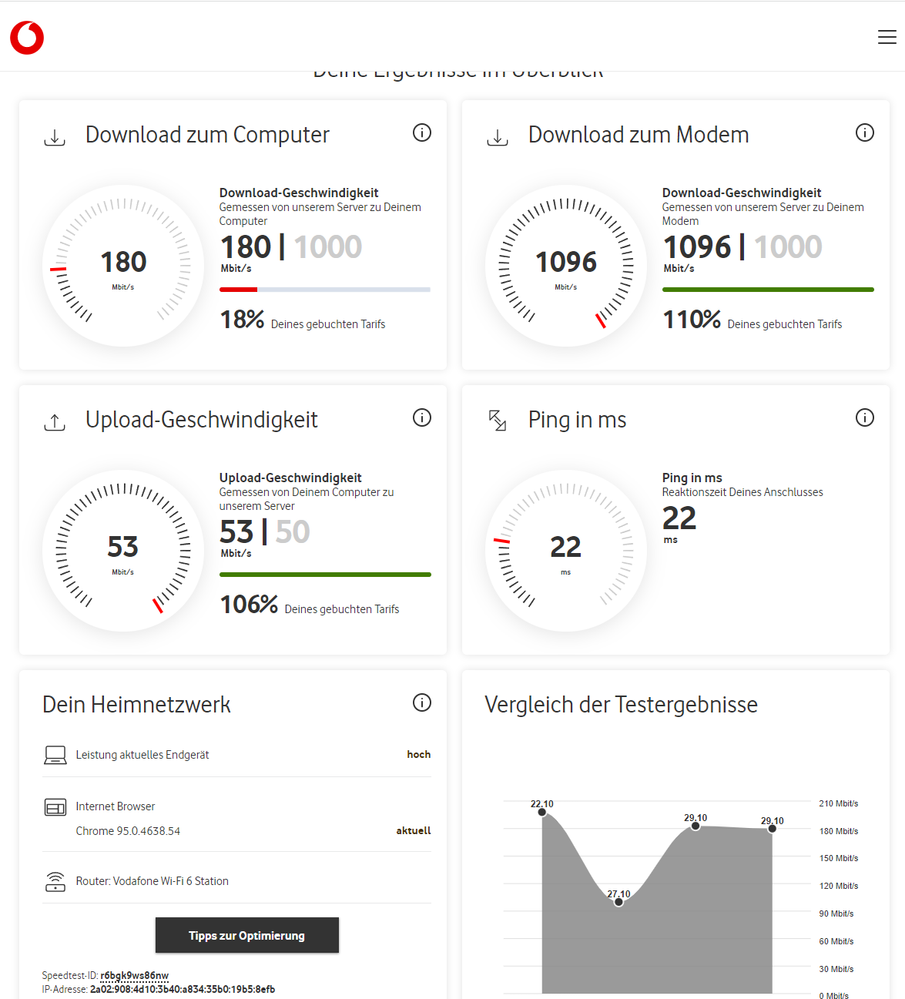Click '90 Mbit/s' axis label
Image resolution: width=905 pixels, height=999 pixels.
tap(836, 914)
